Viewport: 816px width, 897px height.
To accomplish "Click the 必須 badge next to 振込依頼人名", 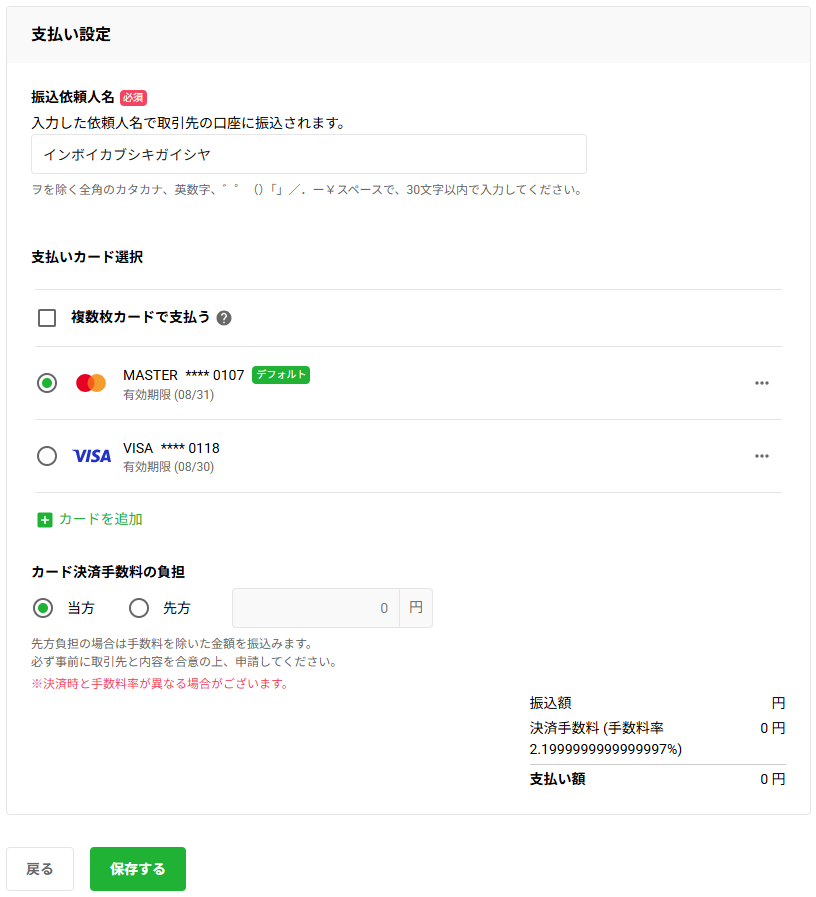I will [x=133, y=98].
